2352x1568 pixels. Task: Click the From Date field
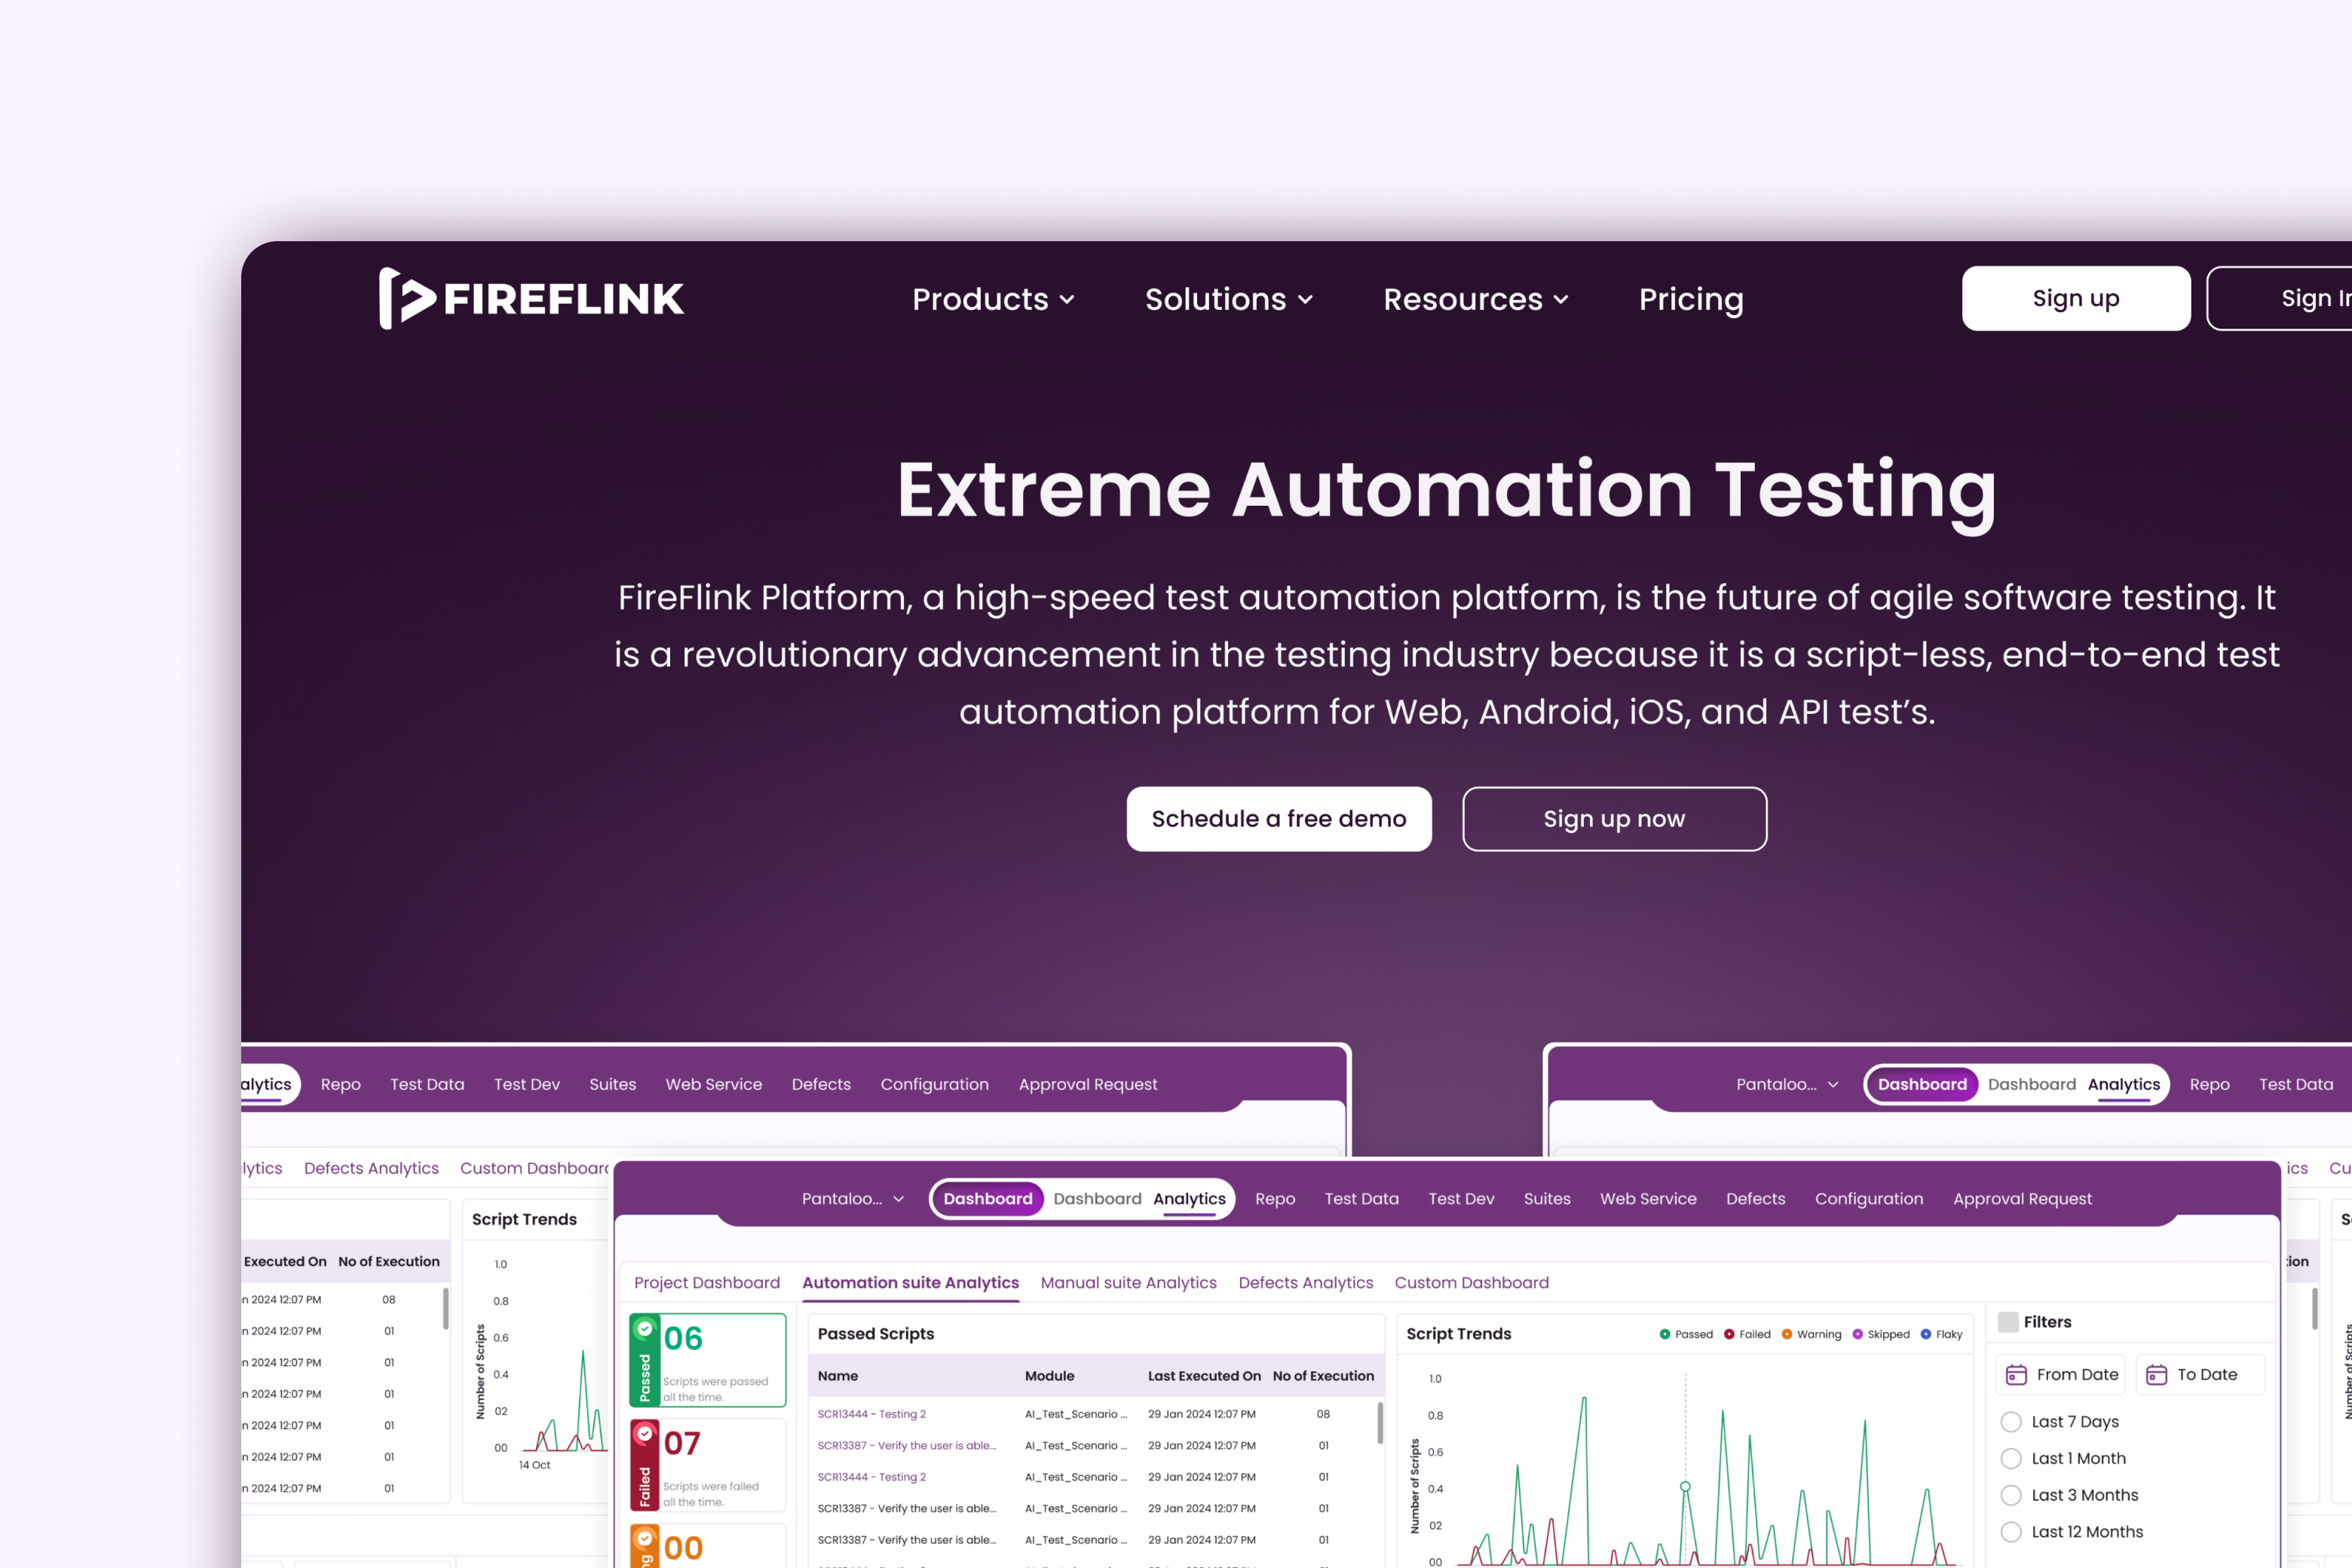point(2062,1375)
